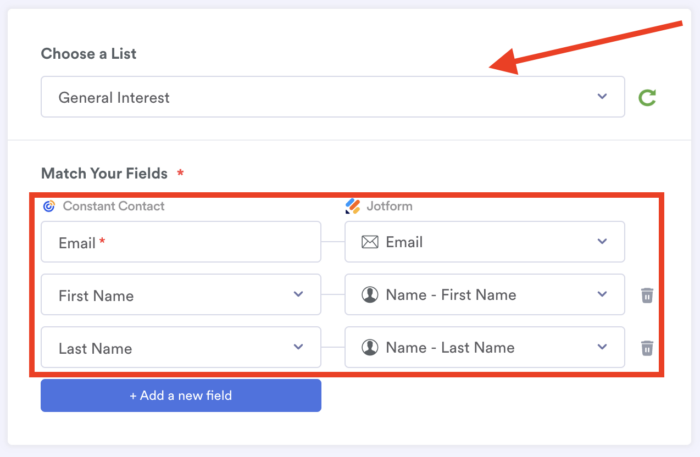This screenshot has width=700, height=457.
Task: Click the Constant Contact column header
Action: pyautogui.click(x=113, y=206)
